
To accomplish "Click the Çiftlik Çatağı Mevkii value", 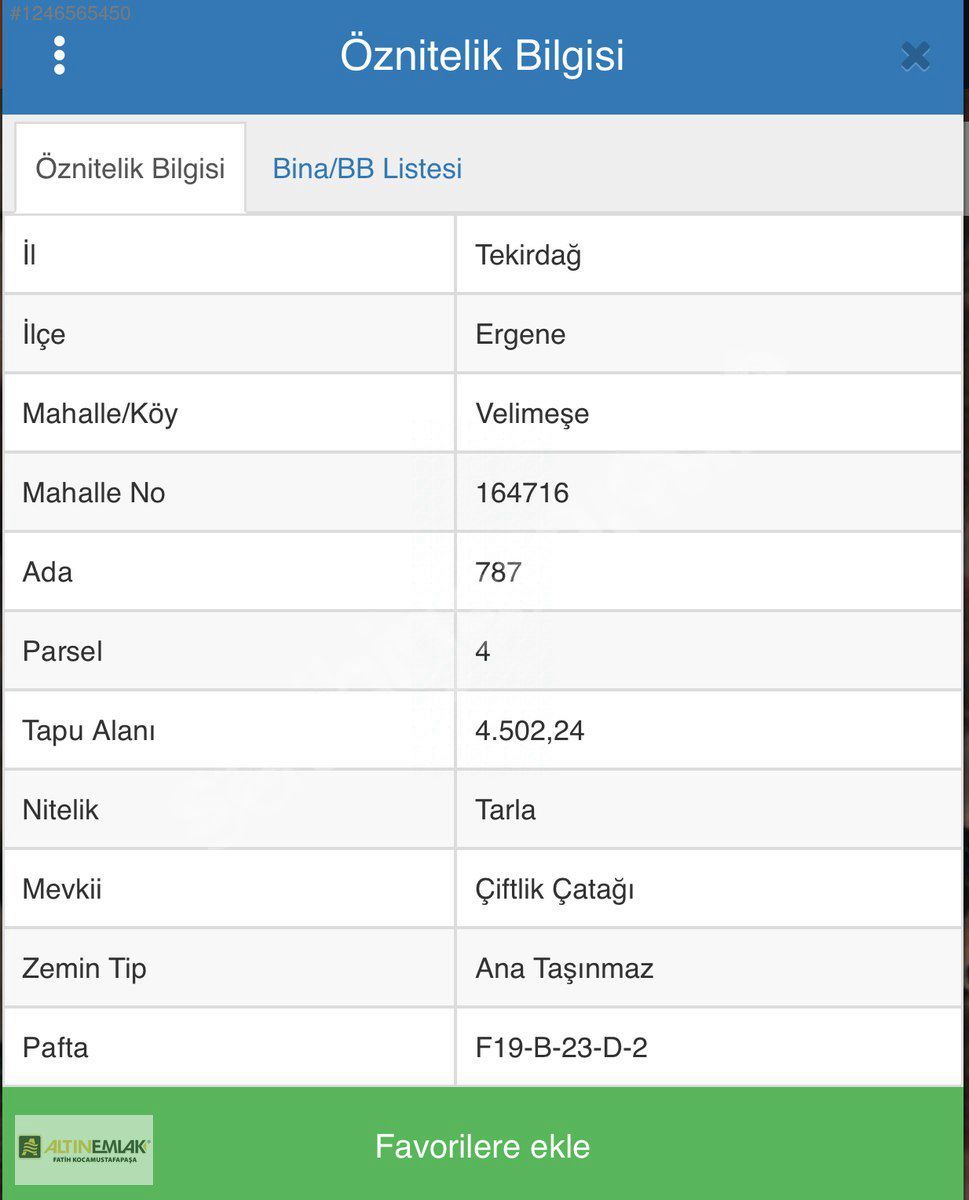I will pyautogui.click(x=555, y=889).
